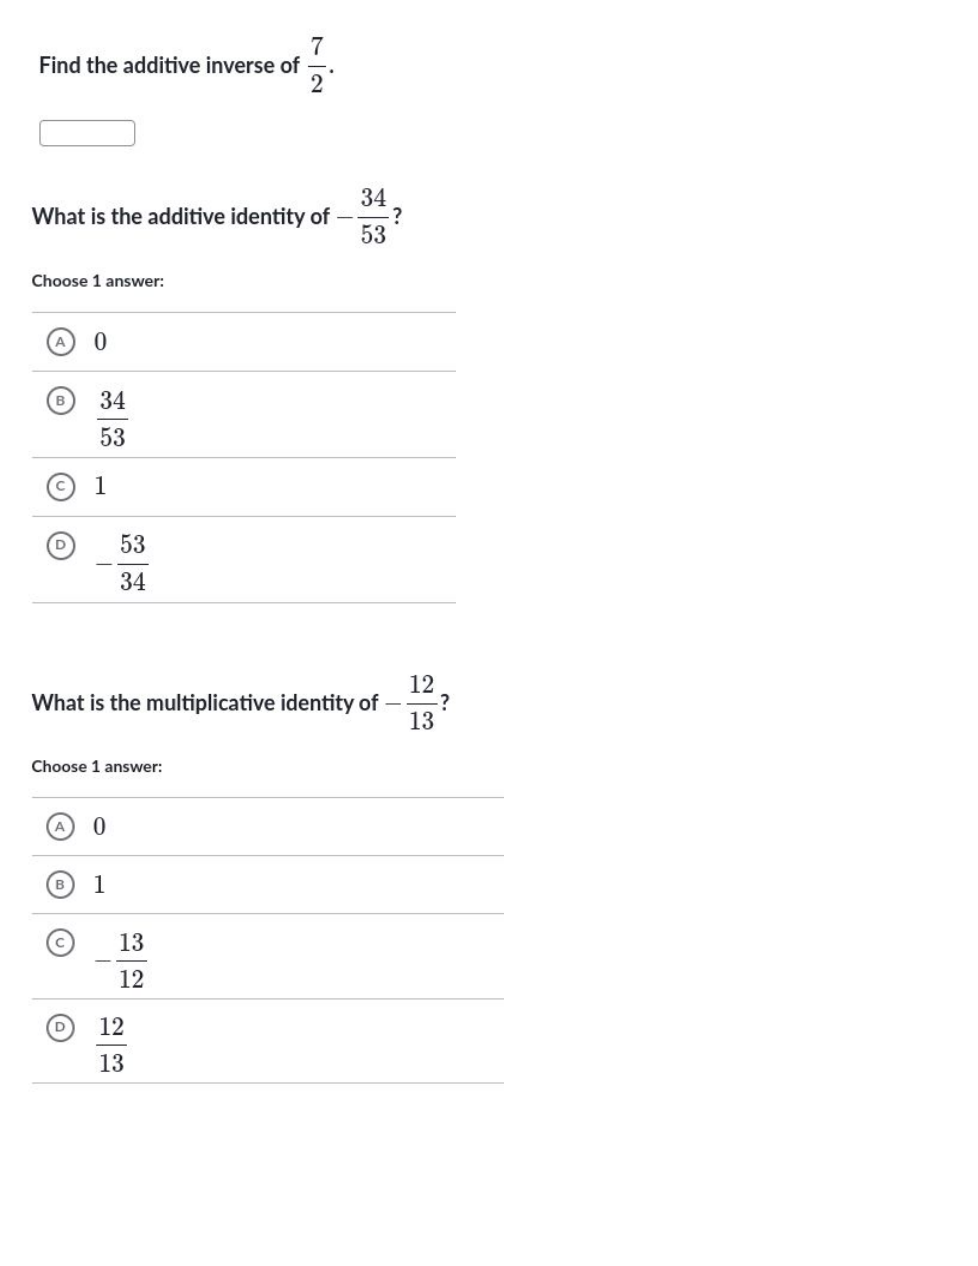The image size is (978, 1266).
Task: Select radio D for the additive identity question
Action: pyautogui.click(x=61, y=546)
